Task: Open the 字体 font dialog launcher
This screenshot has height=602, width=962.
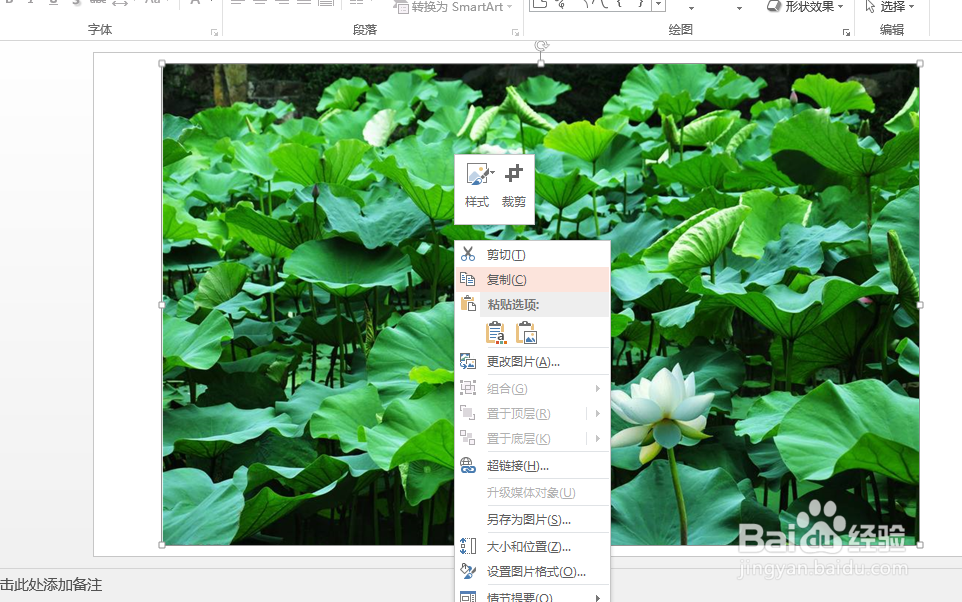Action: pos(214,33)
